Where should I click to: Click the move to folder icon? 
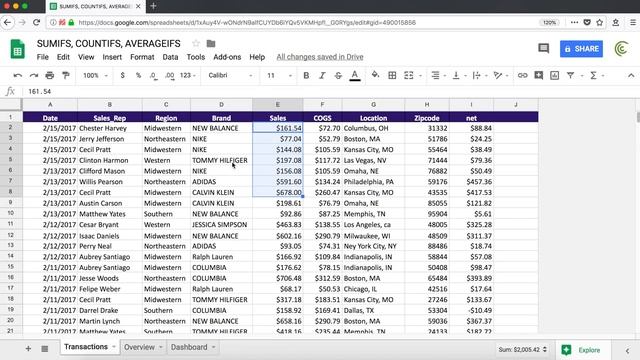click(211, 43)
